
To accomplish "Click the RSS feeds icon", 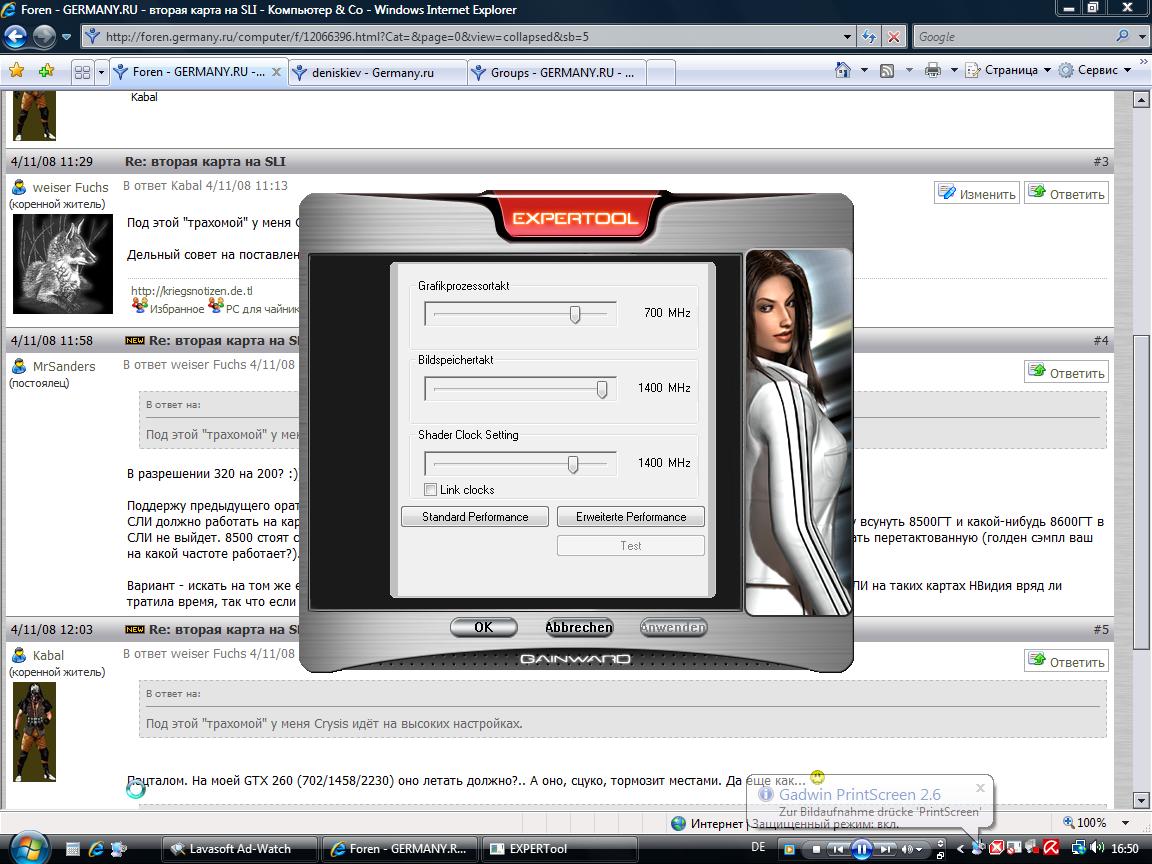I will click(887, 71).
